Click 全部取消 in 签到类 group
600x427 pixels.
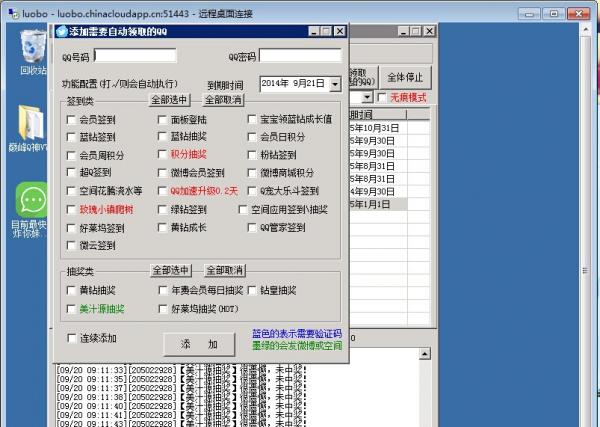tap(223, 100)
